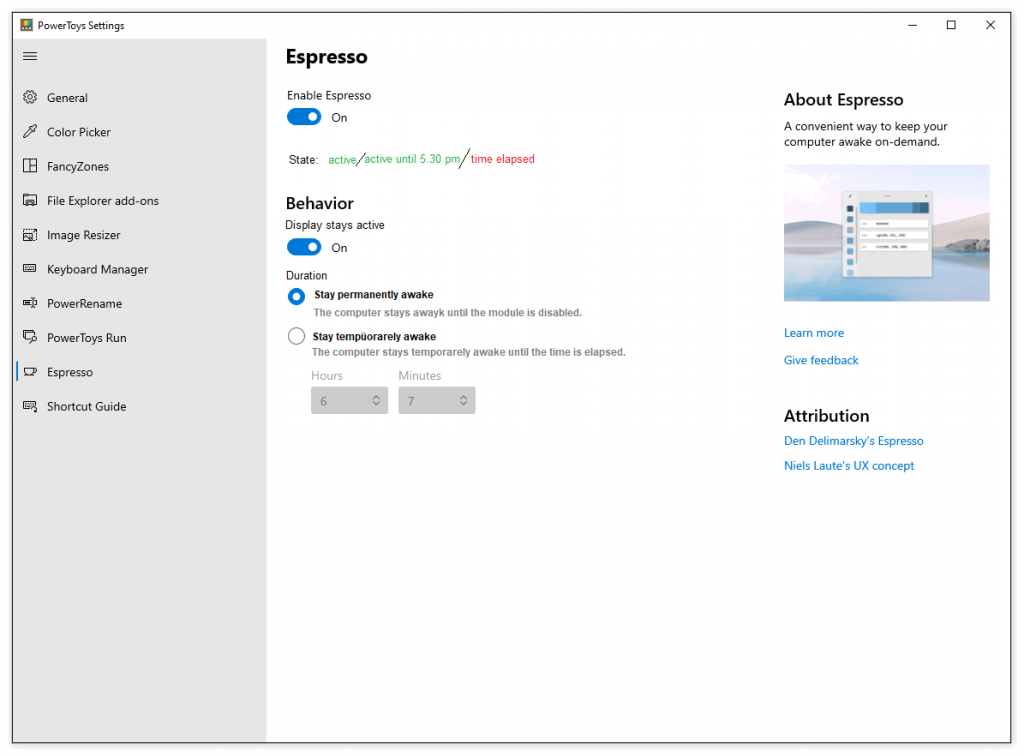Viewport: 1024px width, 756px height.
Task: Open the hamburger navigation menu
Action: coord(30,56)
